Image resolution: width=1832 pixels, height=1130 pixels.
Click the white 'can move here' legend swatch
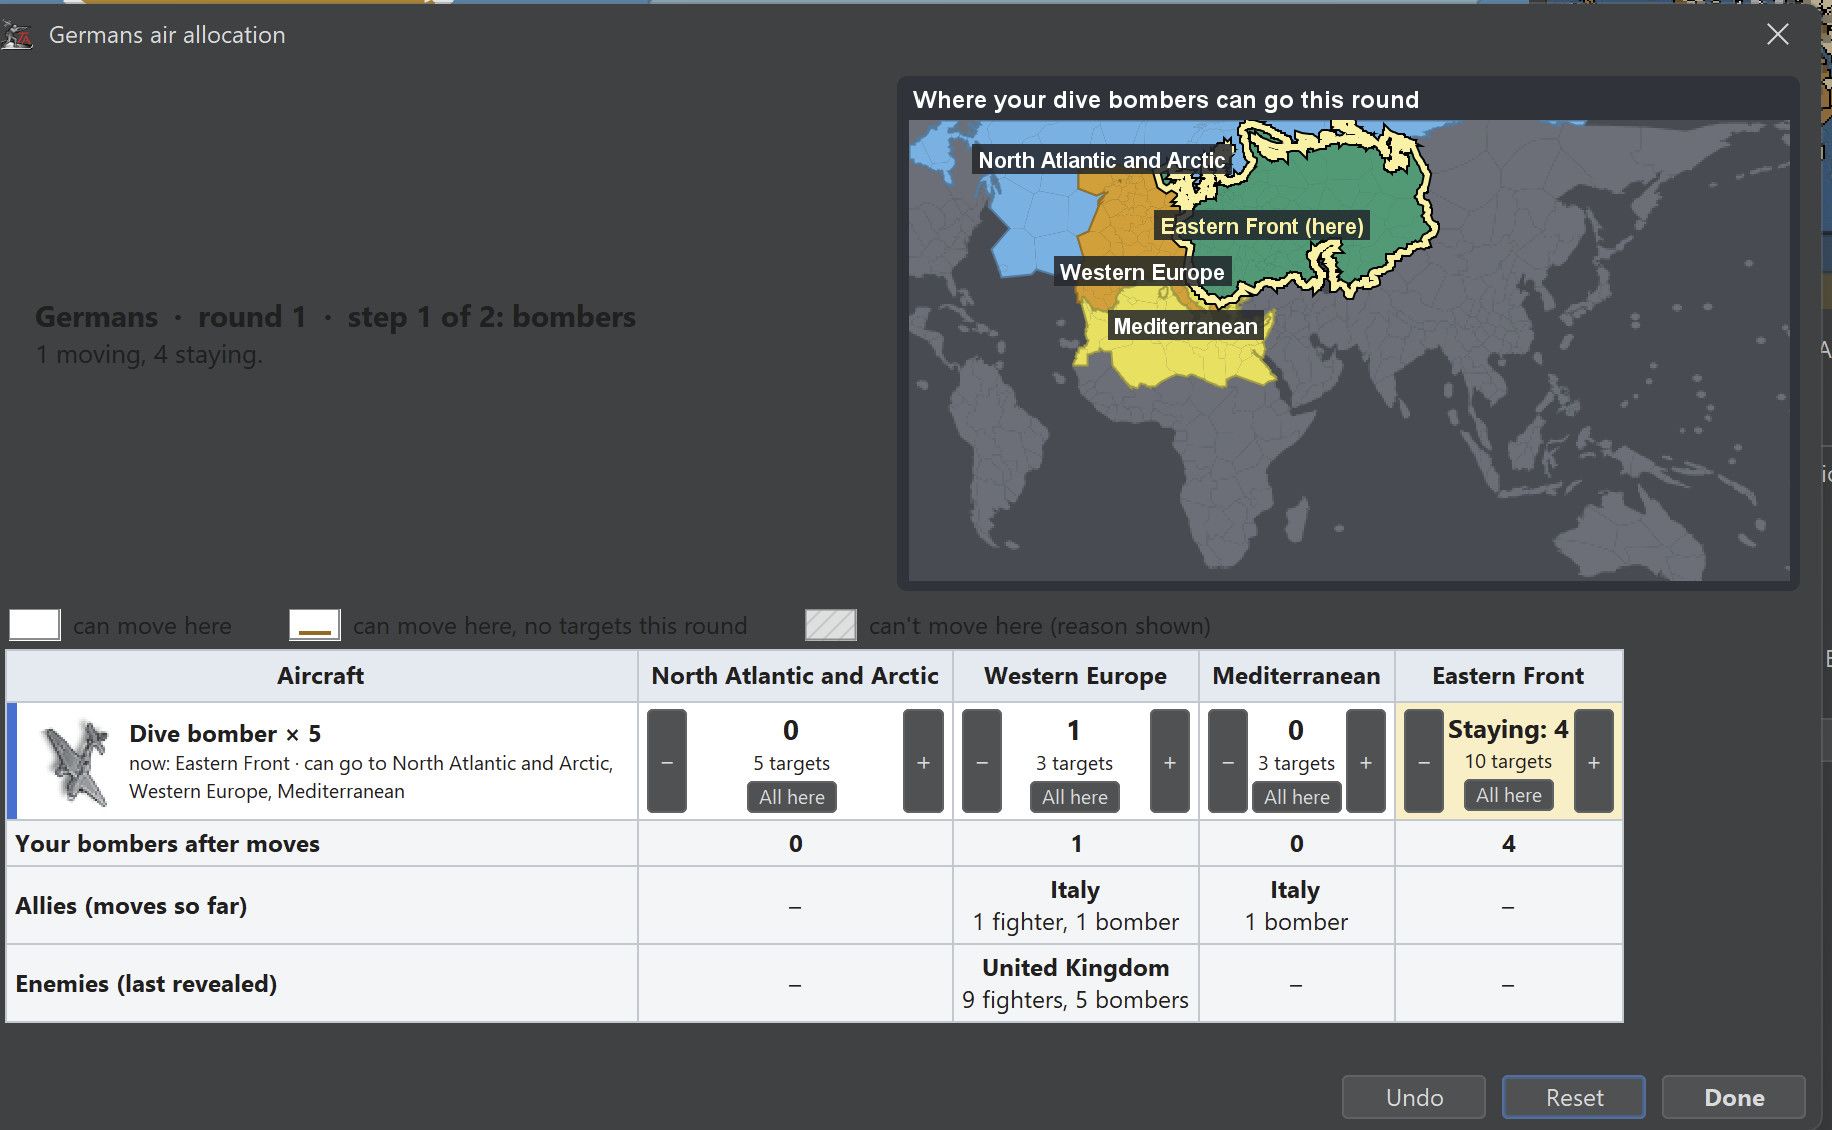(35, 625)
